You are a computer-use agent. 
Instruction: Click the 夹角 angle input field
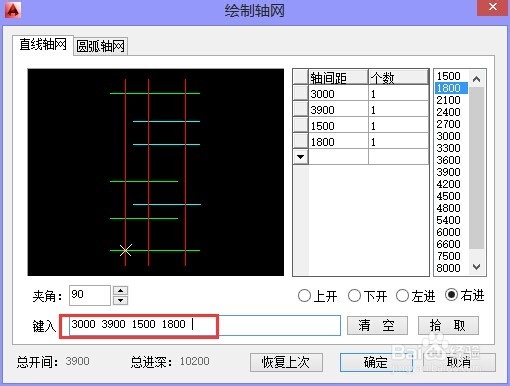(90, 295)
